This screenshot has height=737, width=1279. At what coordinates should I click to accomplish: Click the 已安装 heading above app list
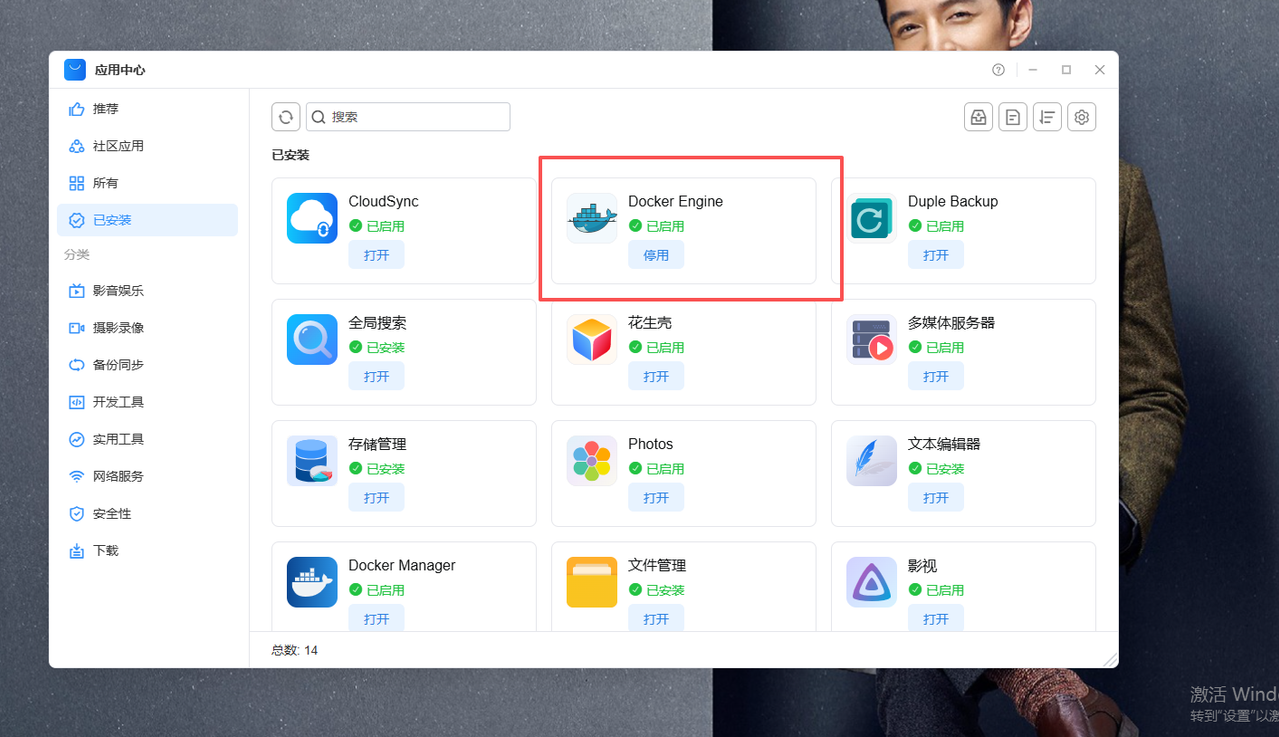tap(291, 155)
